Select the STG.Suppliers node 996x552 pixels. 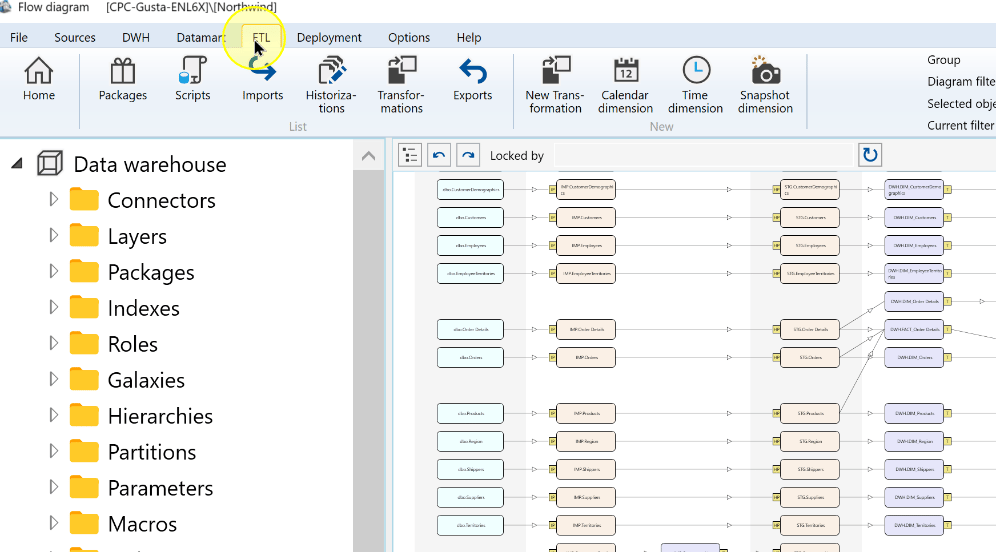click(810, 497)
